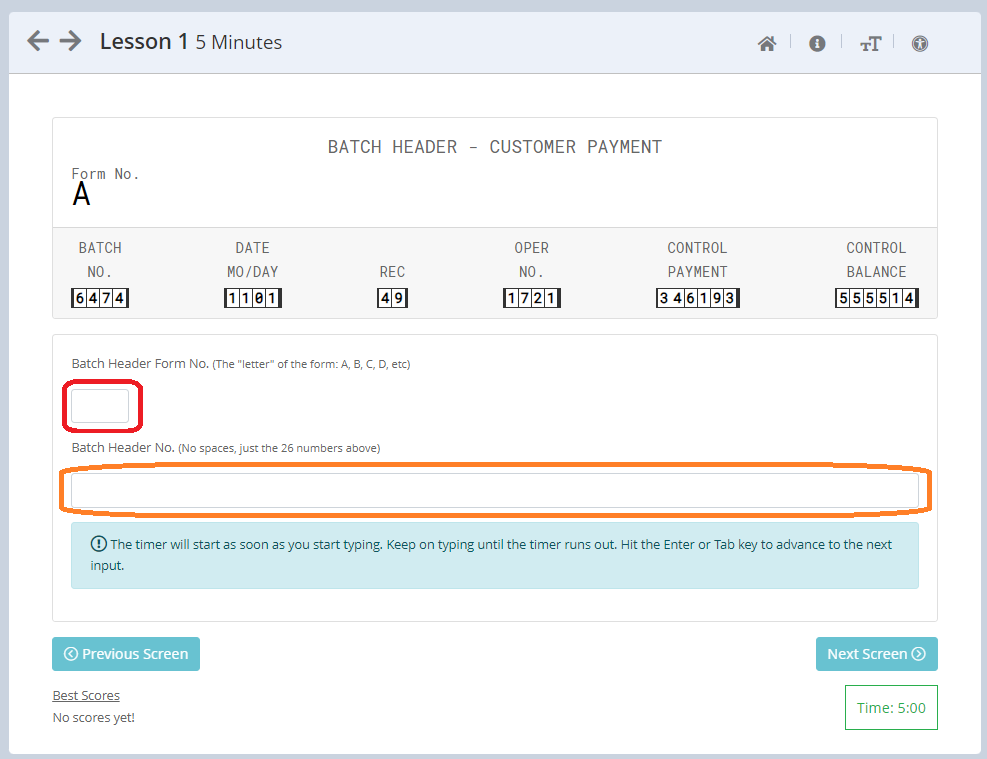Select the Date MO/DAY digits 1101

tap(252, 298)
